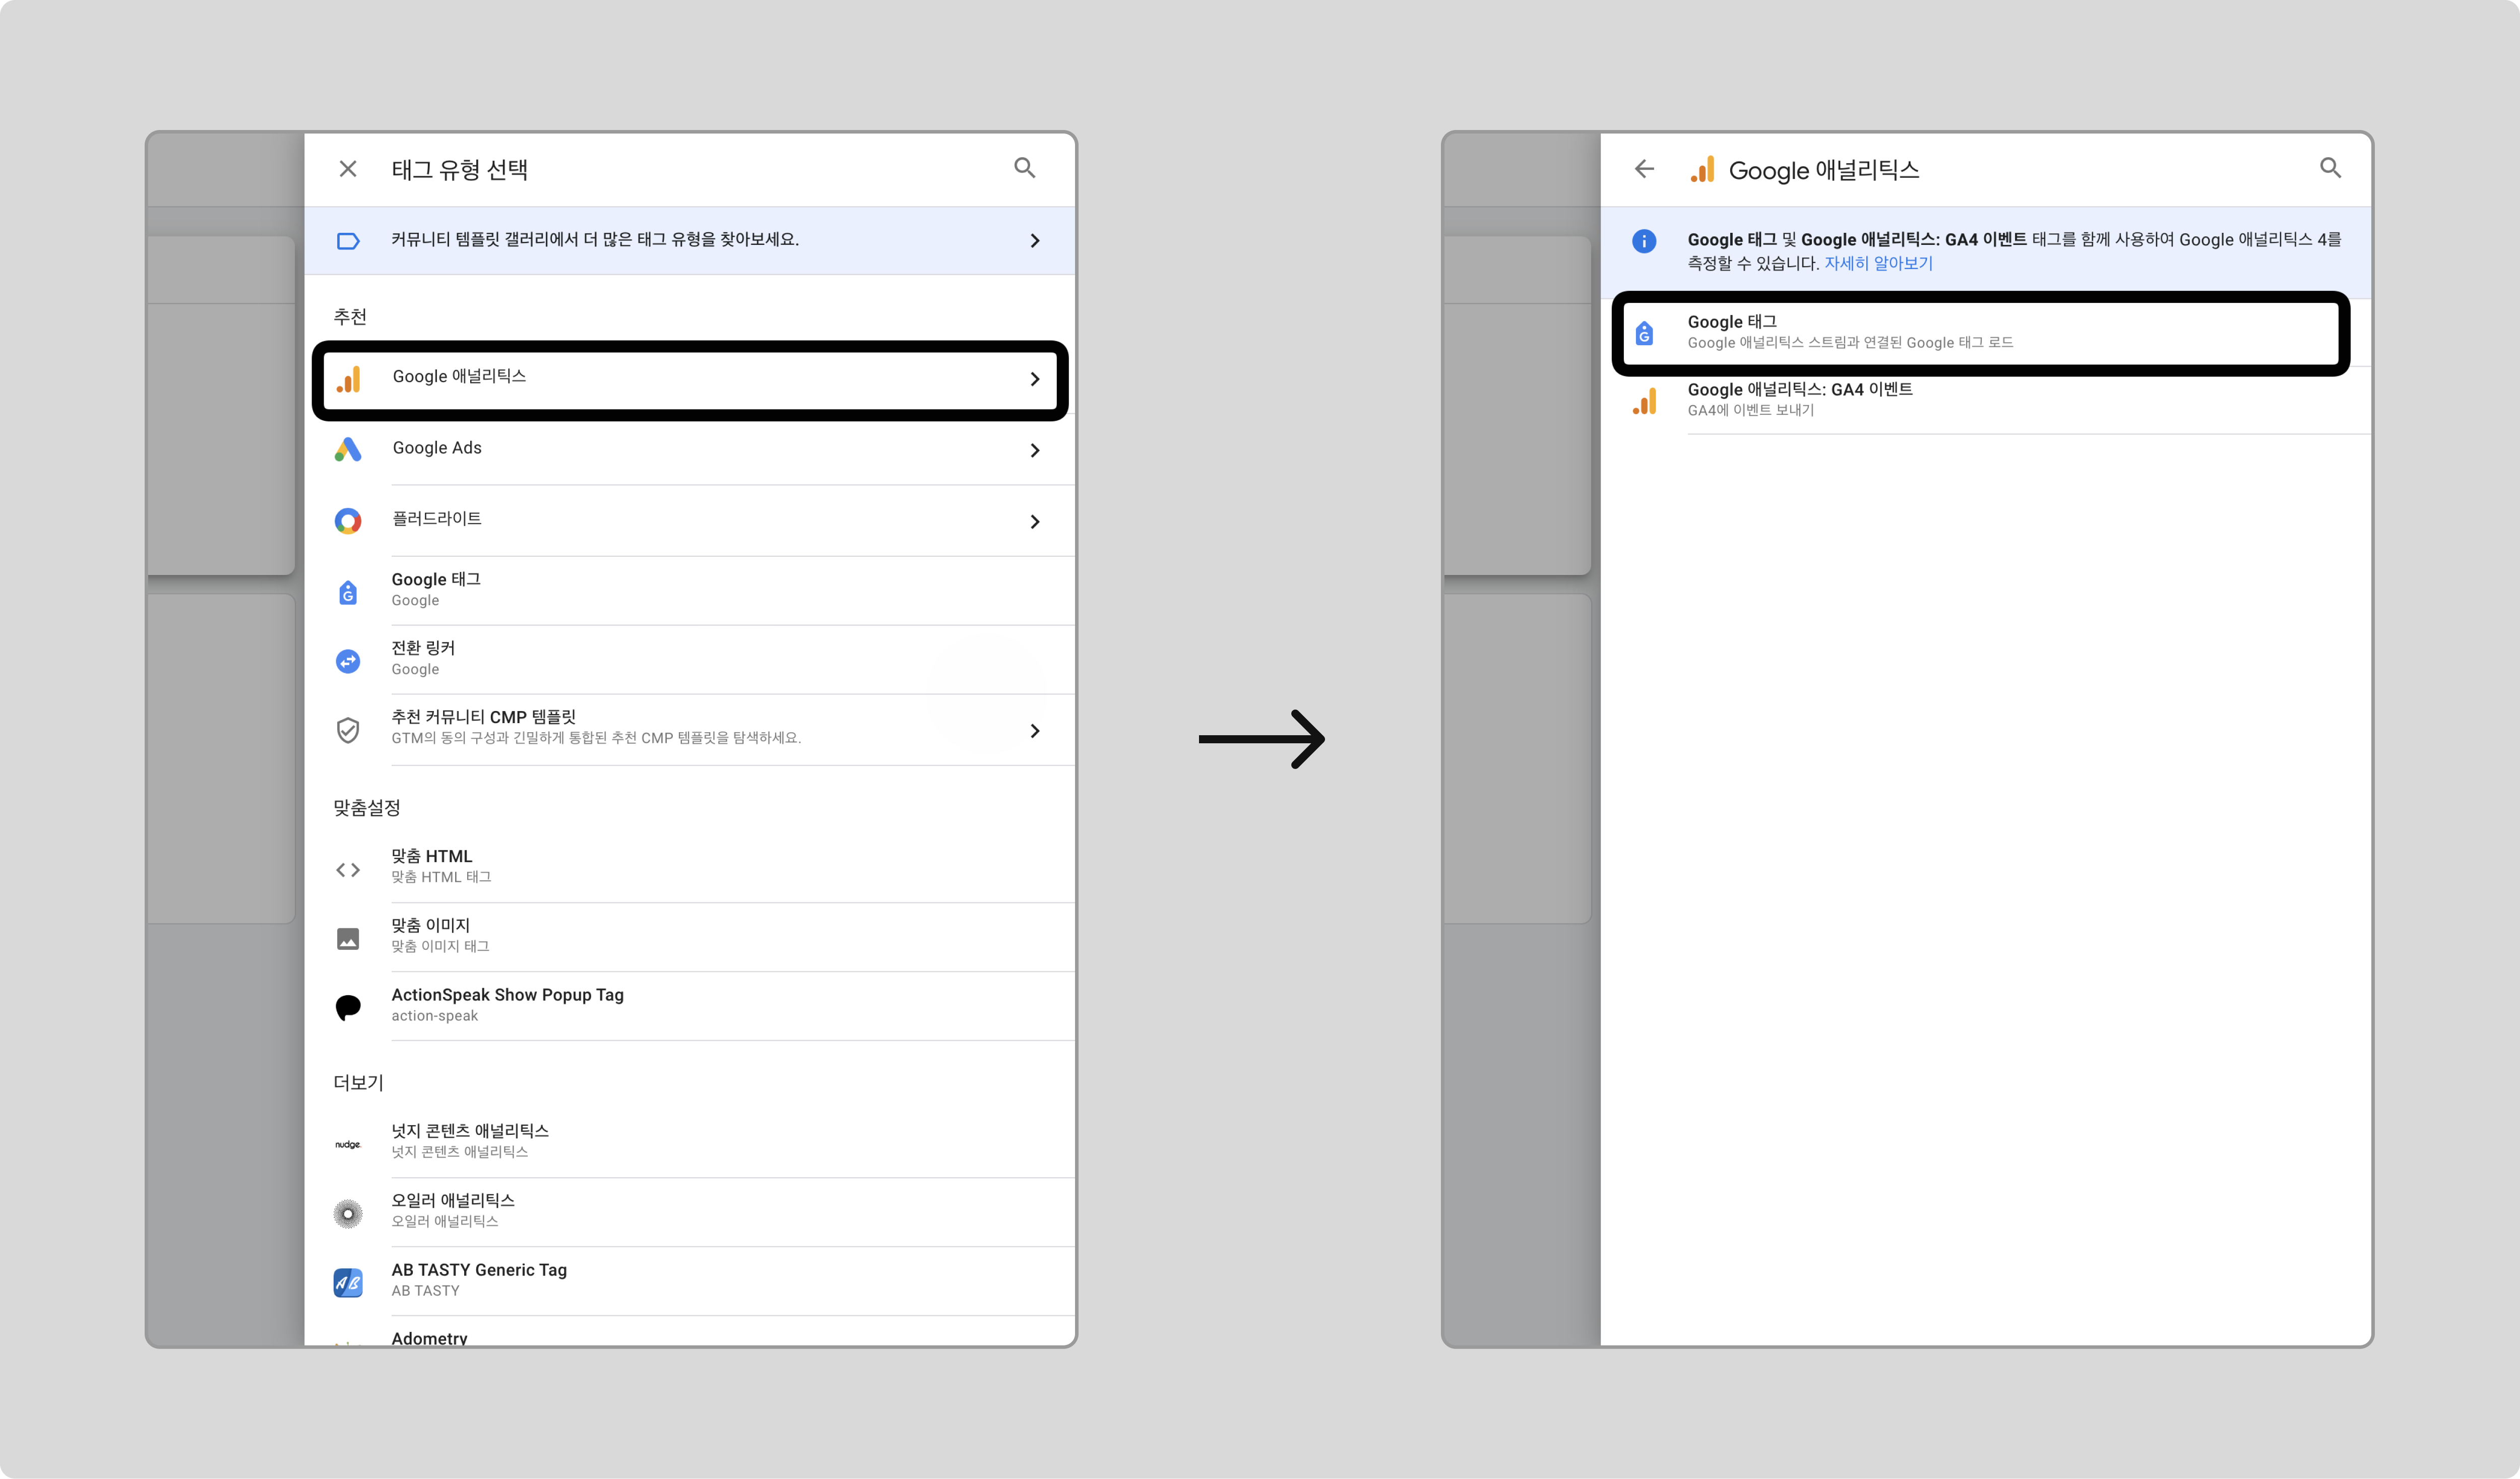Choose the 전환 링커 tag type

pos(690,659)
